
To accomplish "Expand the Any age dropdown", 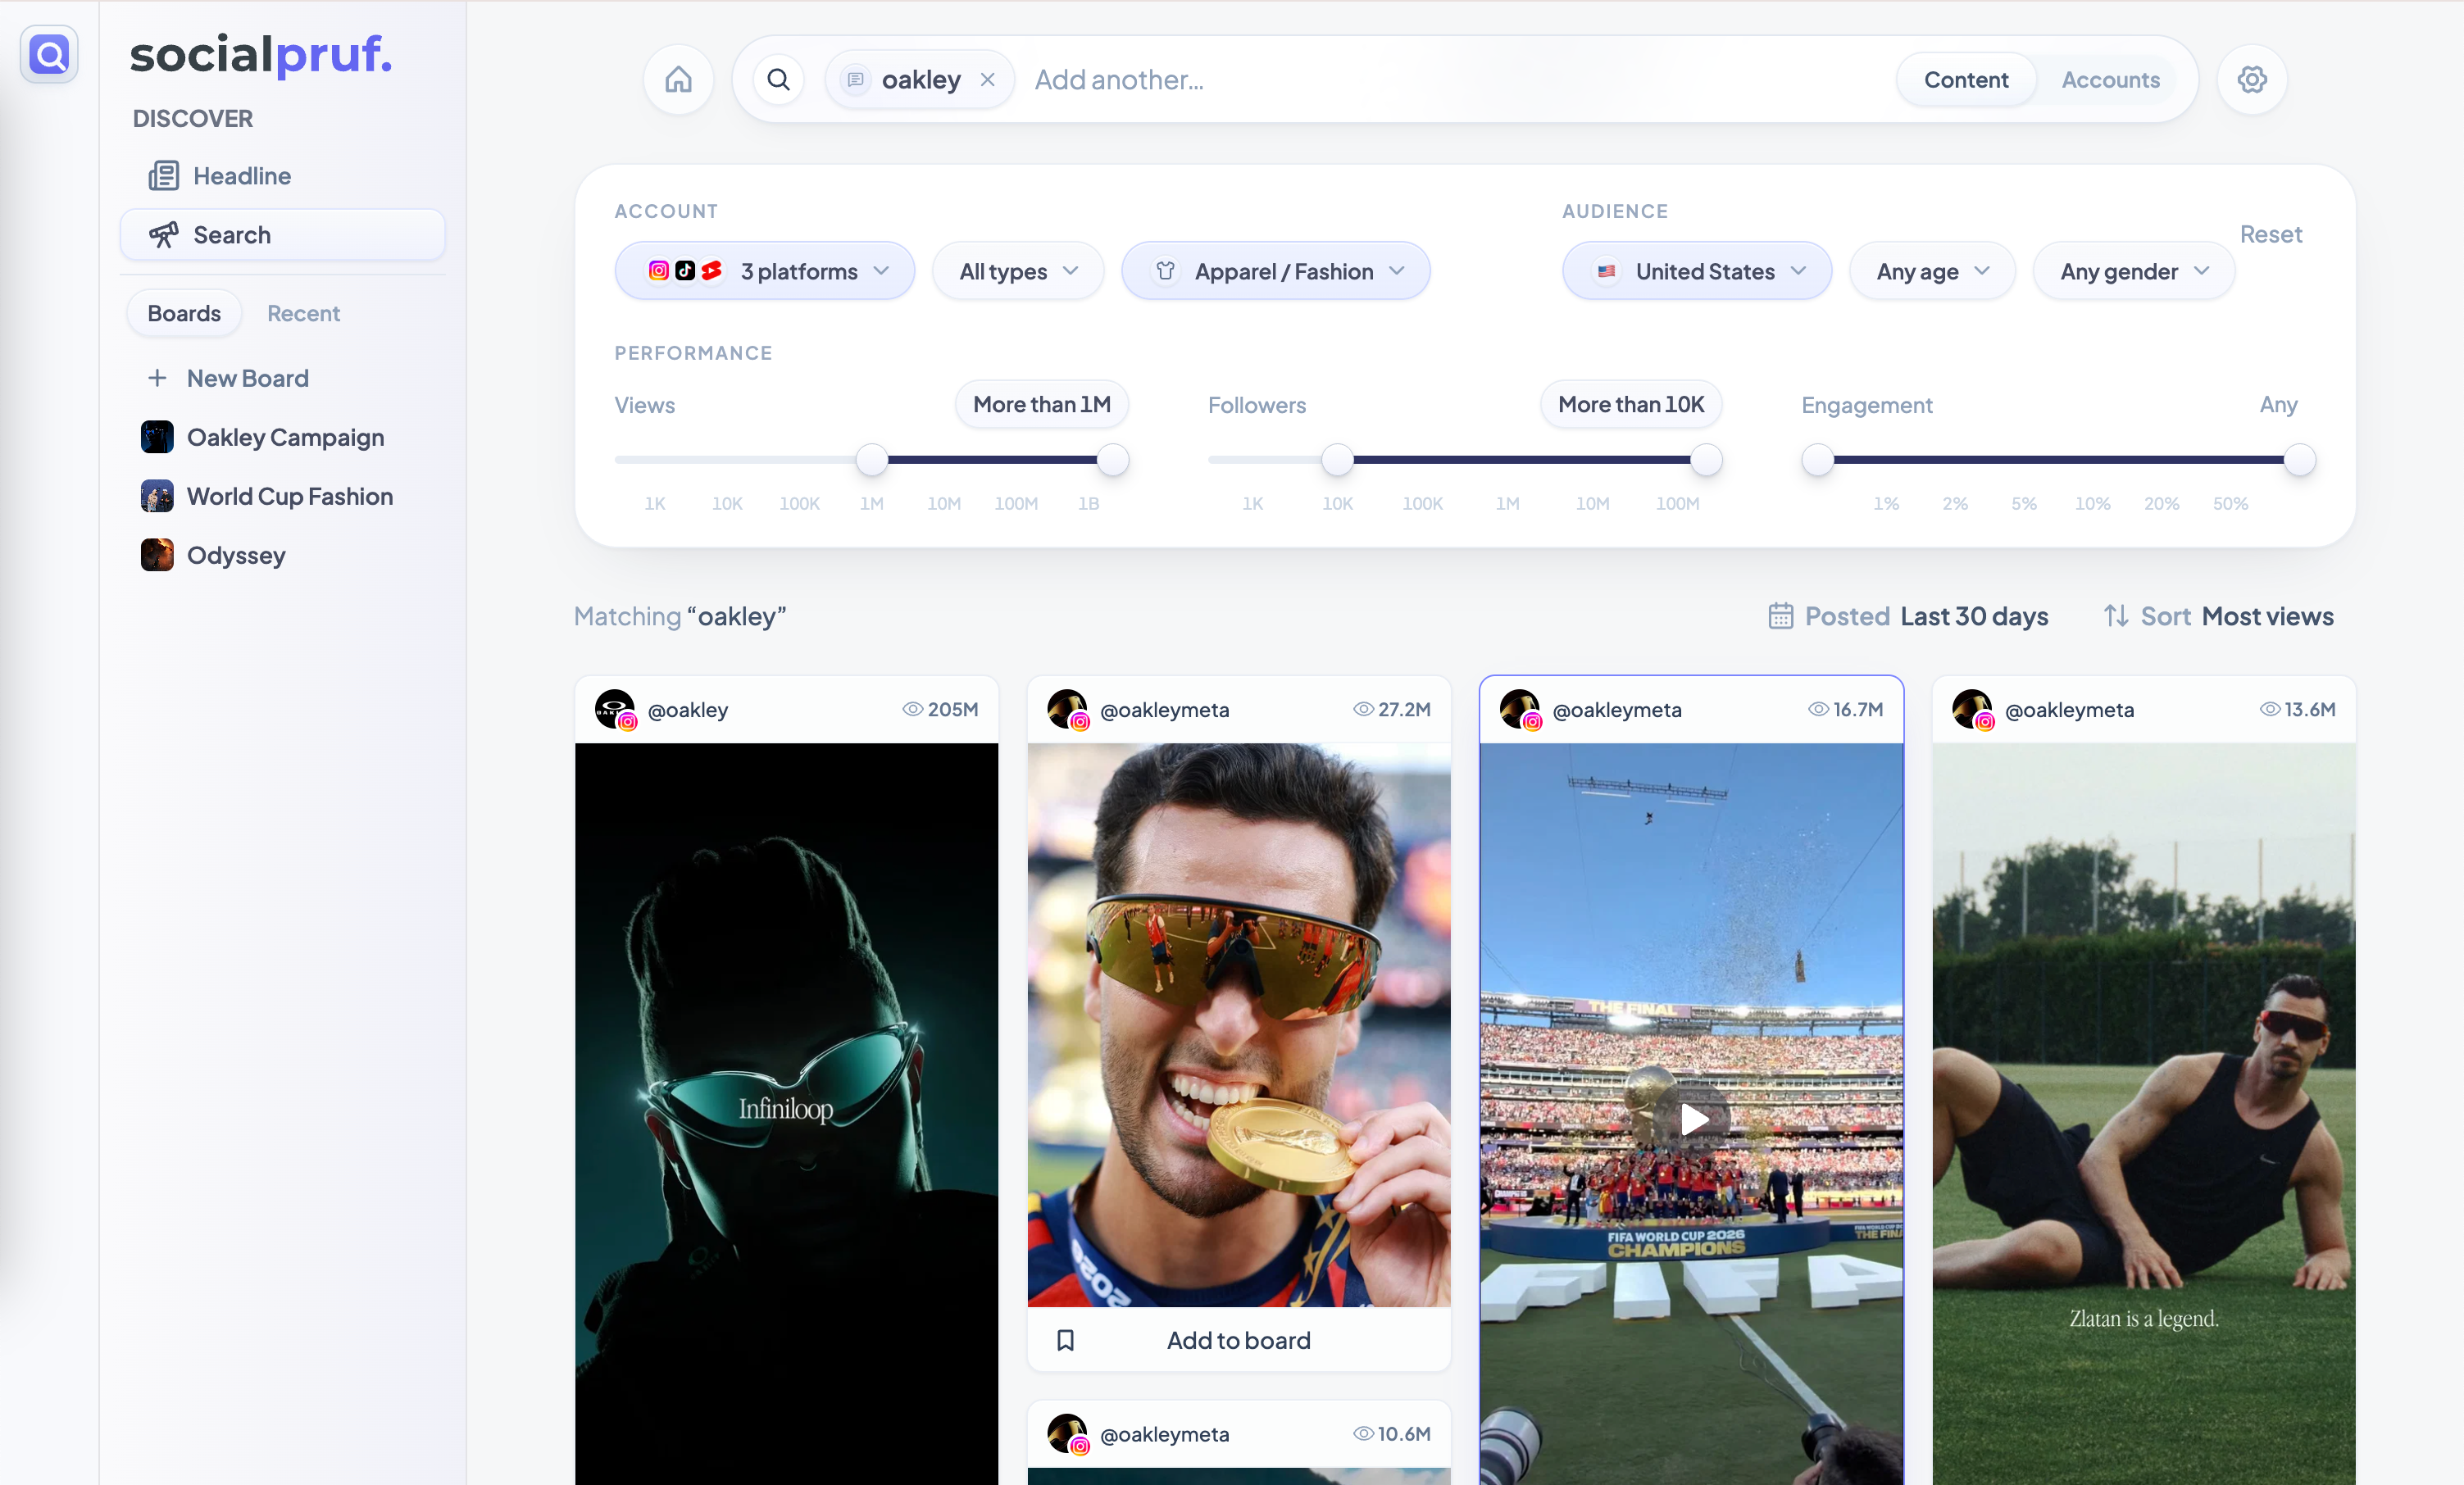I will pos(1932,271).
